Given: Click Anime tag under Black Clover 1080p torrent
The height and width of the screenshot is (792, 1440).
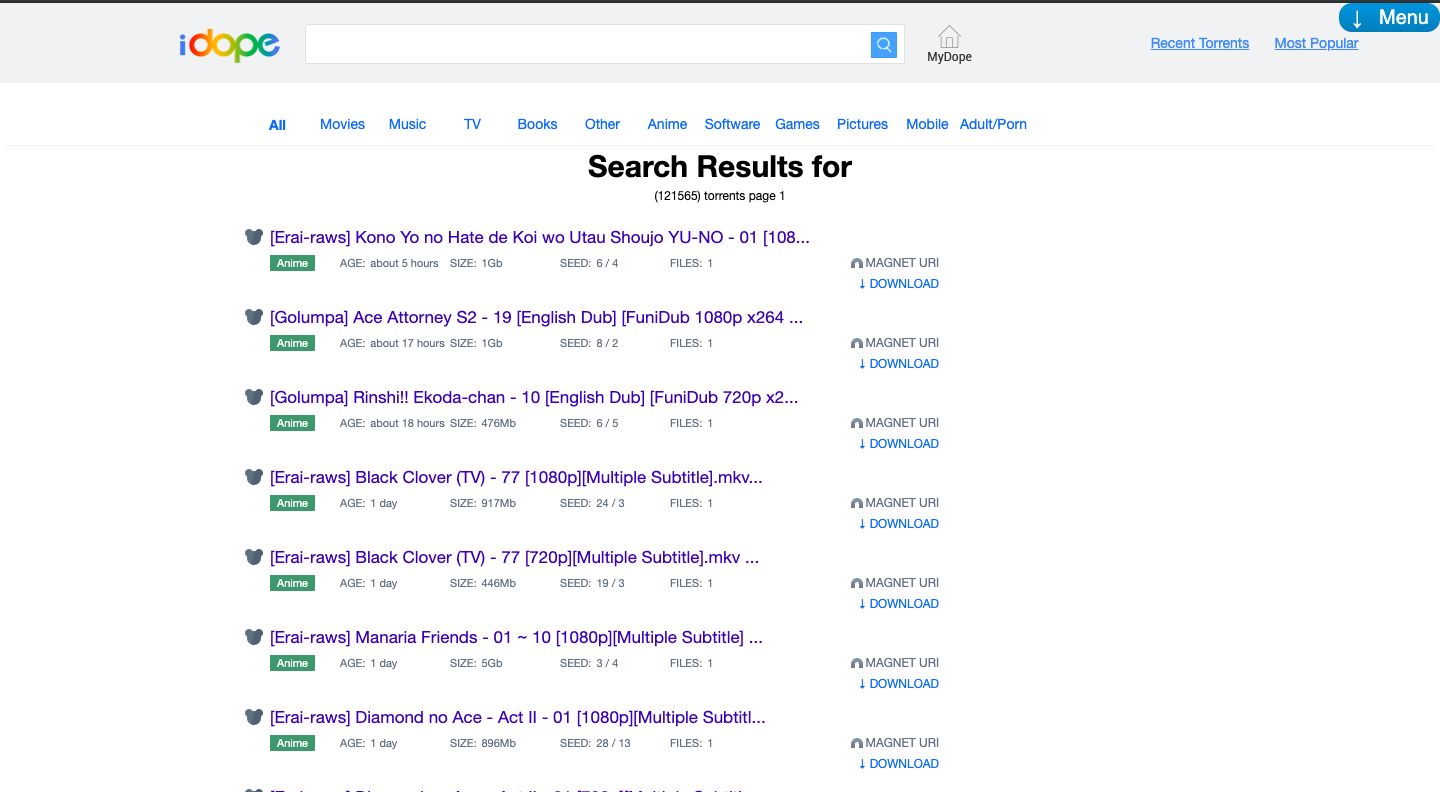Looking at the screenshot, I should (292, 503).
